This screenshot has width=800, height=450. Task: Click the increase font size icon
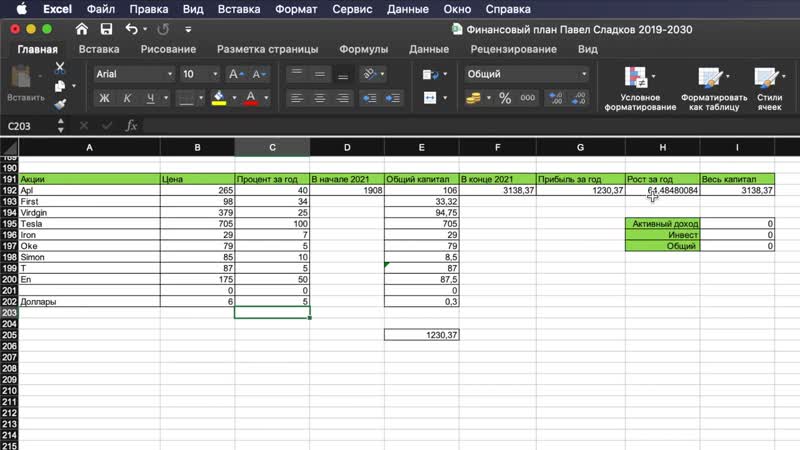[235, 74]
